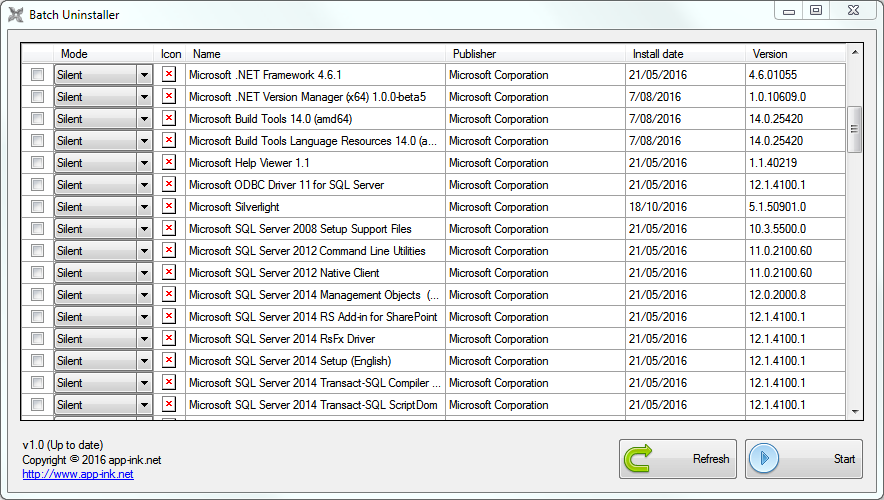Click the icon for Microsoft ODBC Driver 11
This screenshot has width=884, height=500.
169,184
